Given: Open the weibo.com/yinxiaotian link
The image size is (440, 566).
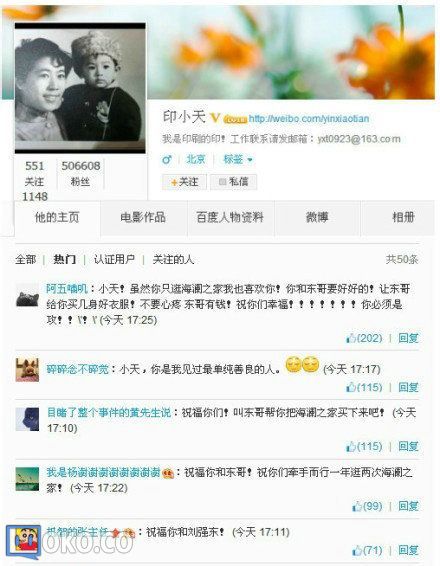Looking at the screenshot, I should [309, 118].
